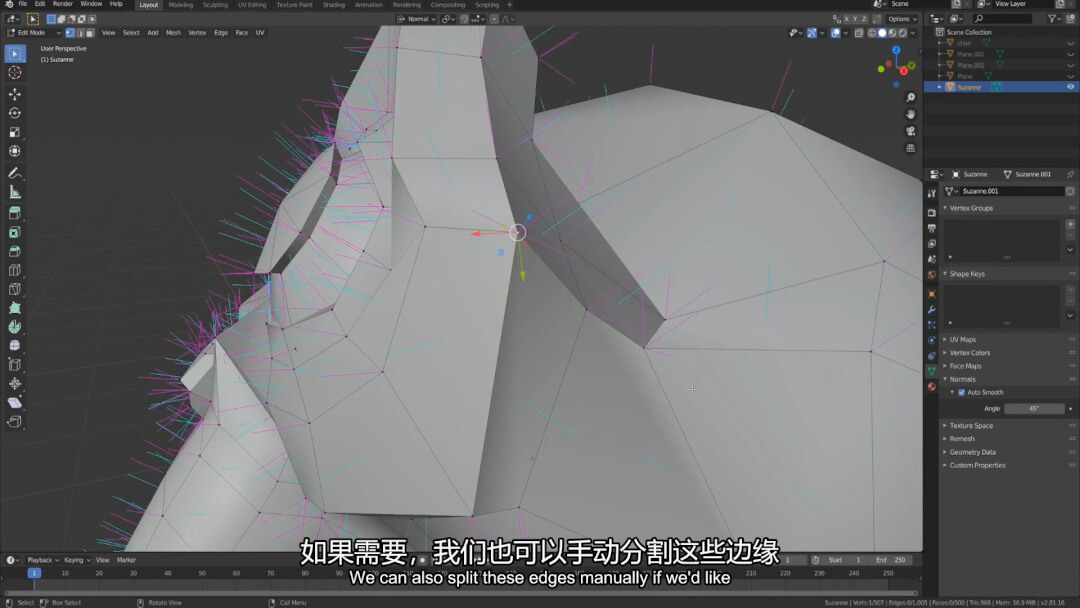The image size is (1080, 608).
Task: Toggle X-ray view button
Action: 859,32
